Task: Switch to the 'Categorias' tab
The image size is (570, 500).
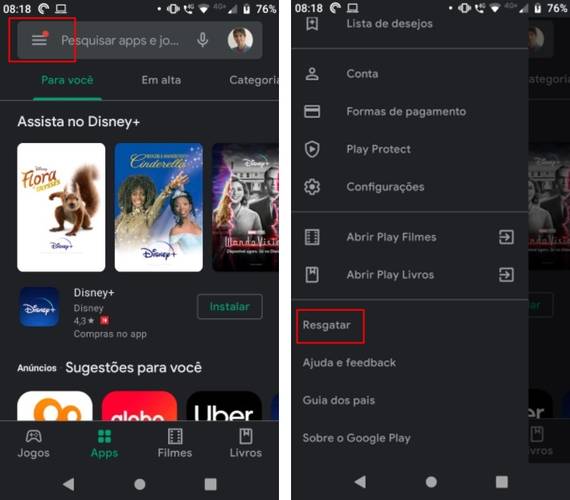Action: (254, 80)
